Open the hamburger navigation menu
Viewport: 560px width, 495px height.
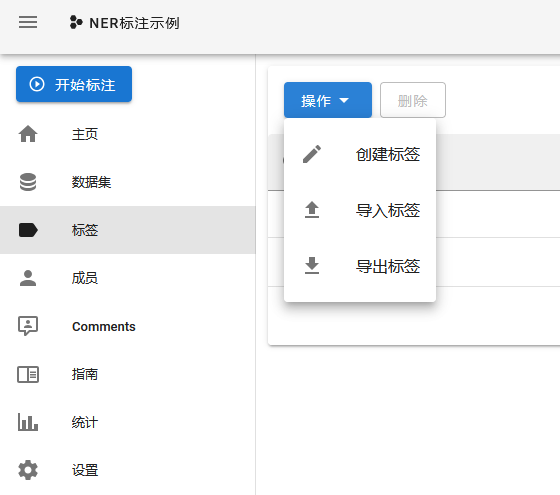28,22
